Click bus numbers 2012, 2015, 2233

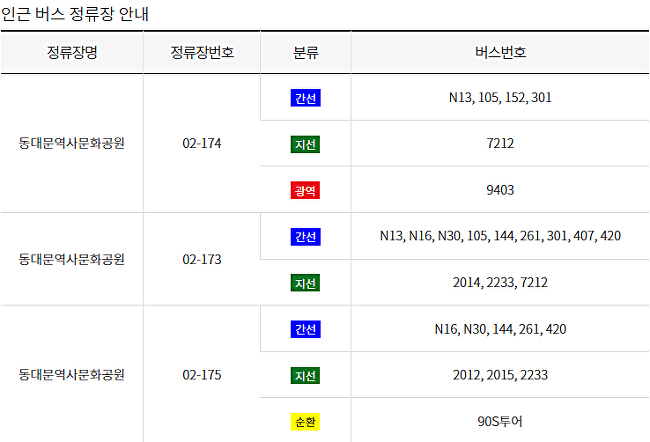[500, 376]
